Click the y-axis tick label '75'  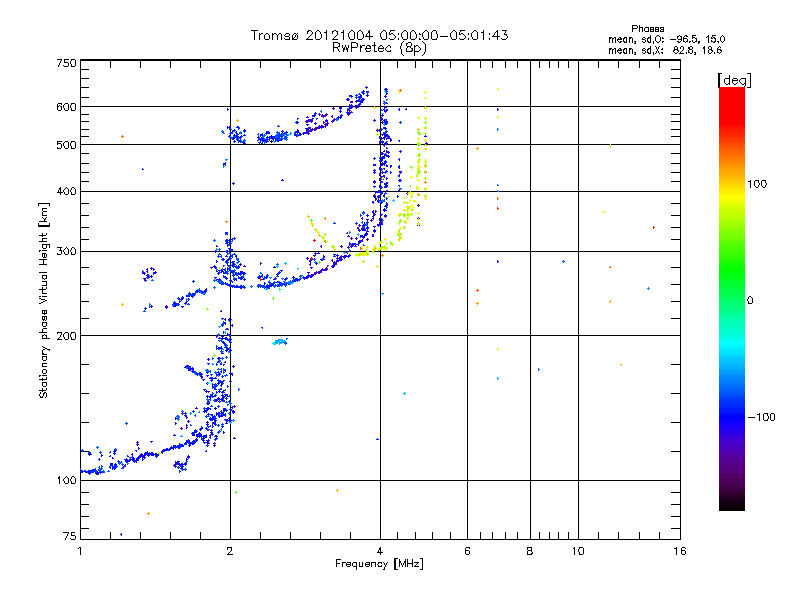(70, 536)
